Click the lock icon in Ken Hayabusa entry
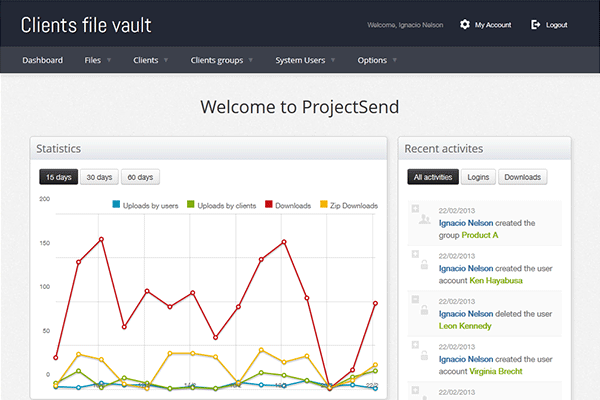600x400 pixels. 425,265
